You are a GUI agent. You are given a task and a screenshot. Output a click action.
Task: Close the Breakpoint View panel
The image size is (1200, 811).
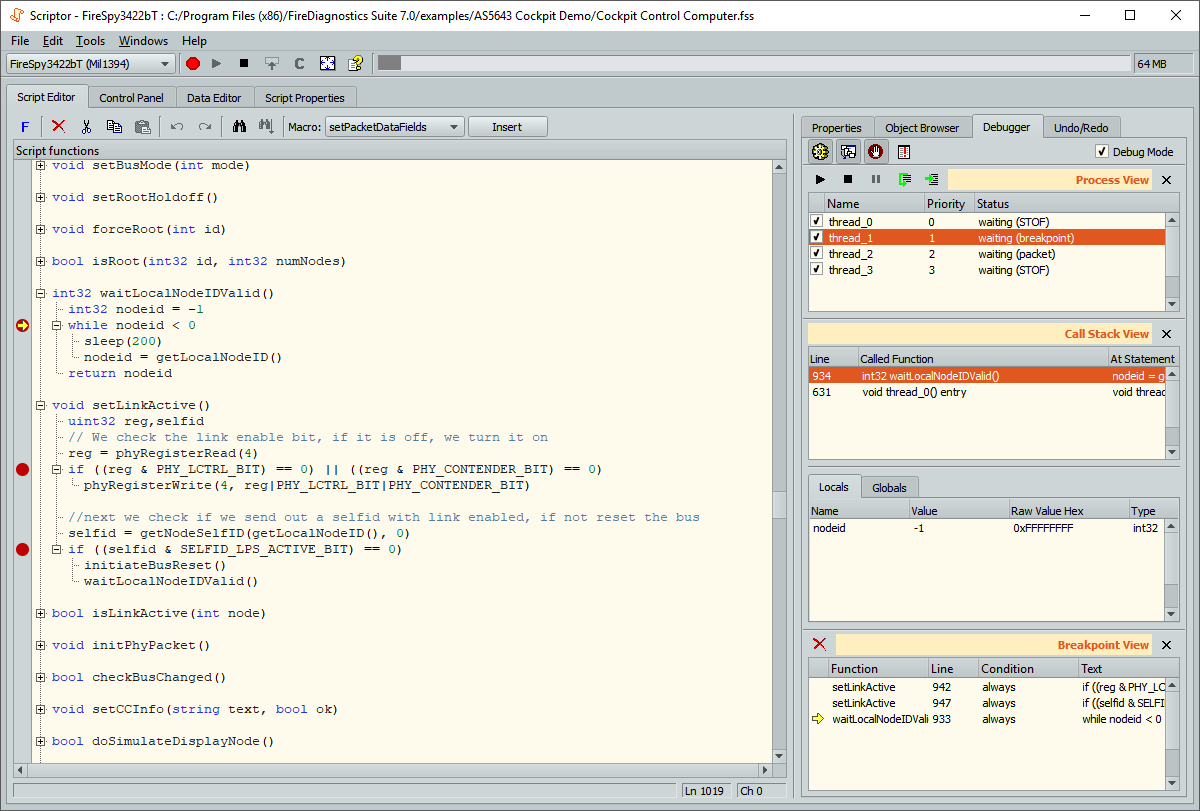pyautogui.click(x=1166, y=645)
